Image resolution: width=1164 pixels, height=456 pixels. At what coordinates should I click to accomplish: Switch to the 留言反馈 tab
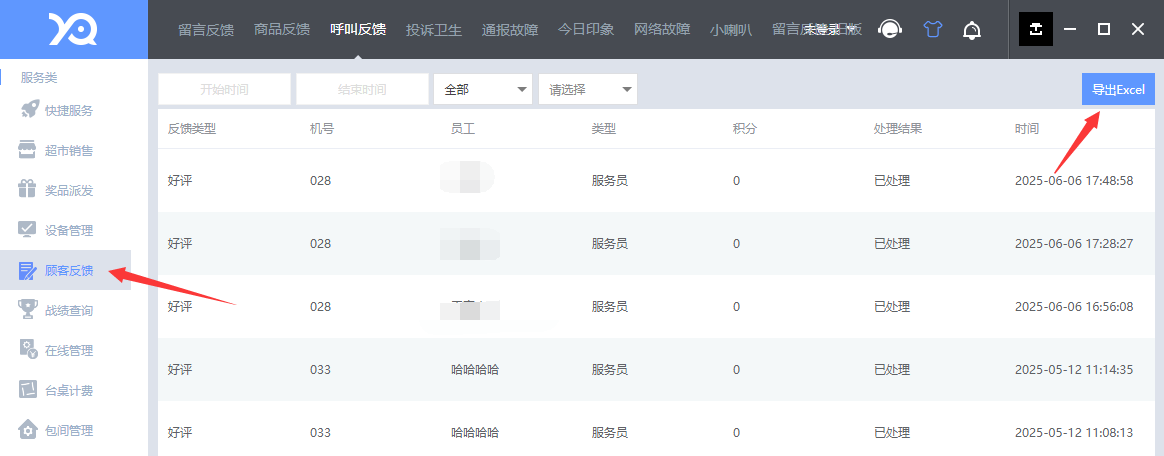(206, 30)
